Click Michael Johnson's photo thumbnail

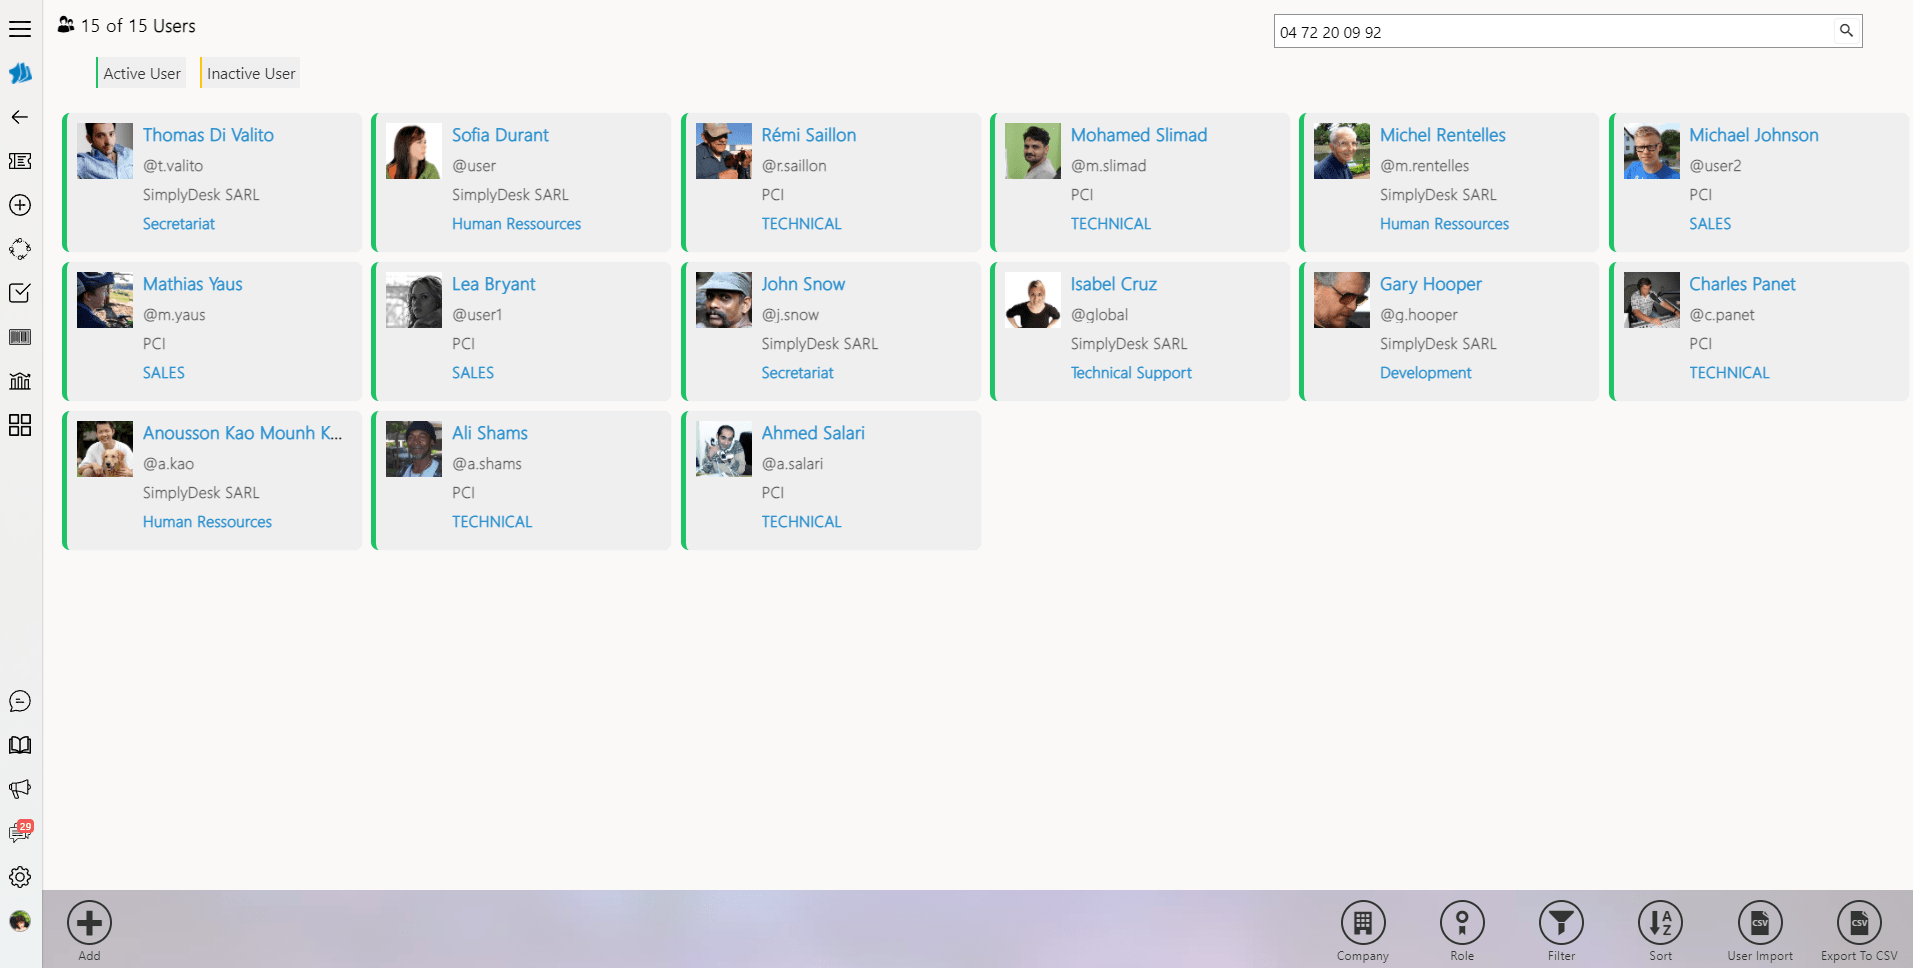(1652, 151)
